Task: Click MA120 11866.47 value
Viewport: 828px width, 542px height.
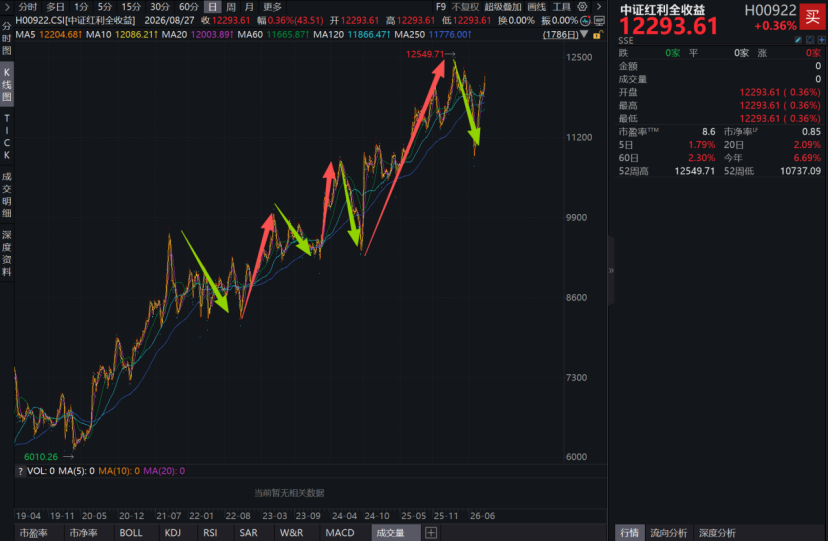Action: 368,34
